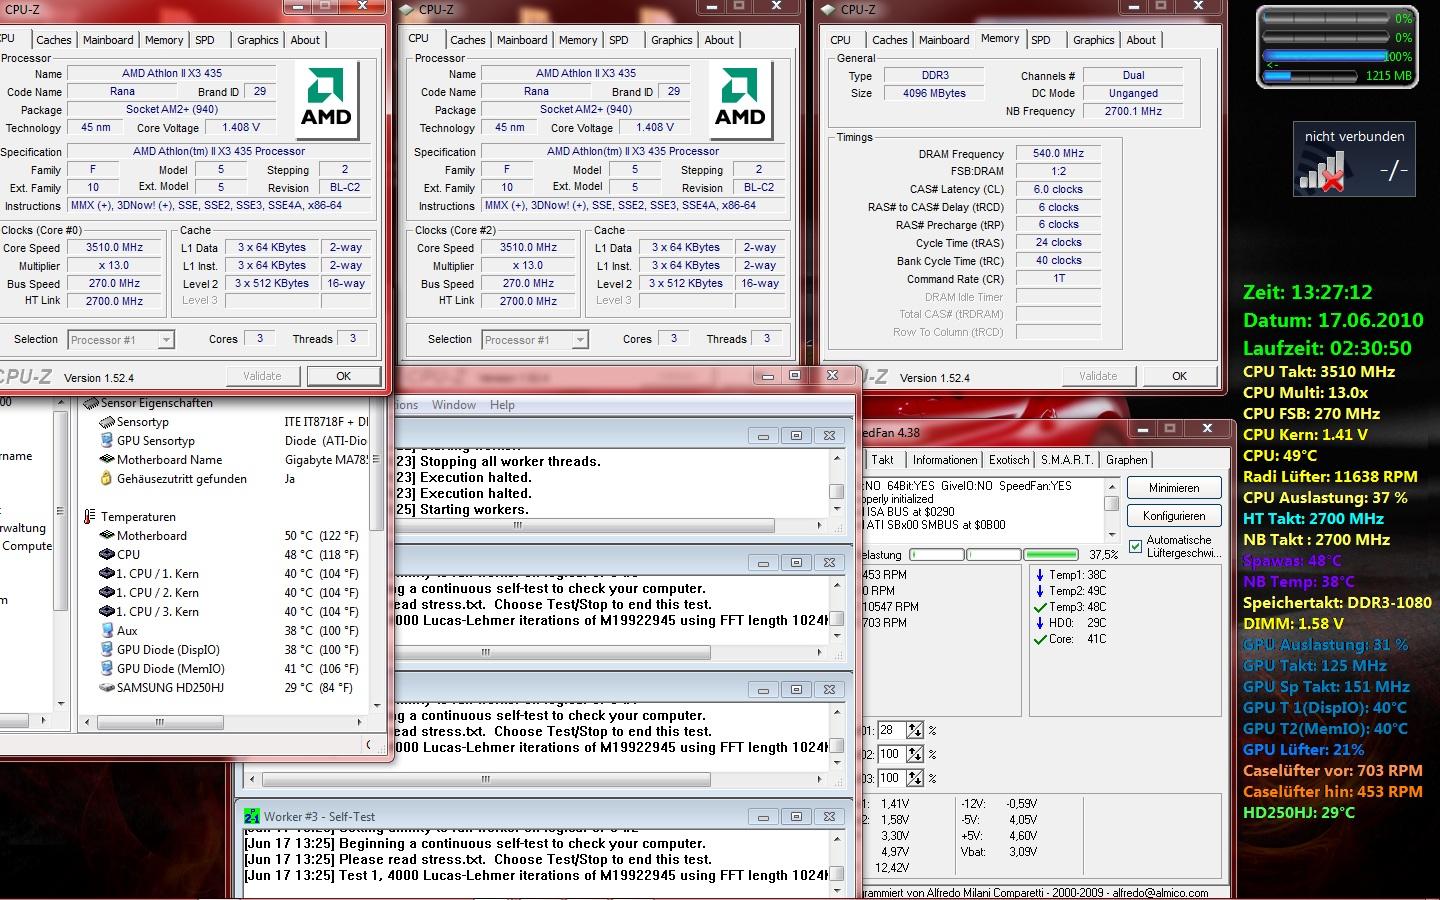
Task: Click OK in the leftmost CPU-Z window
Action: 343,376
